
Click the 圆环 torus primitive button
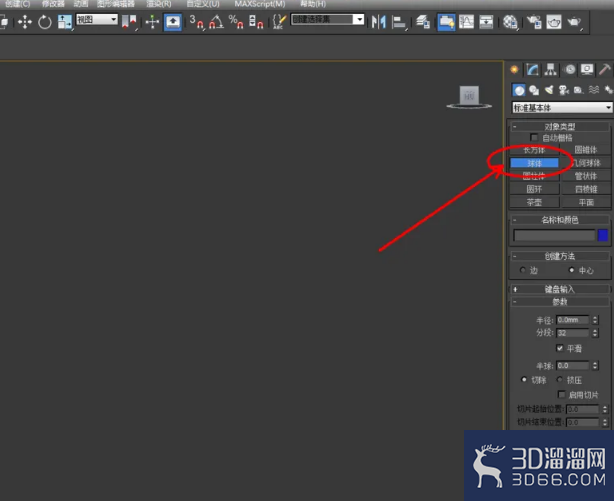click(x=534, y=189)
